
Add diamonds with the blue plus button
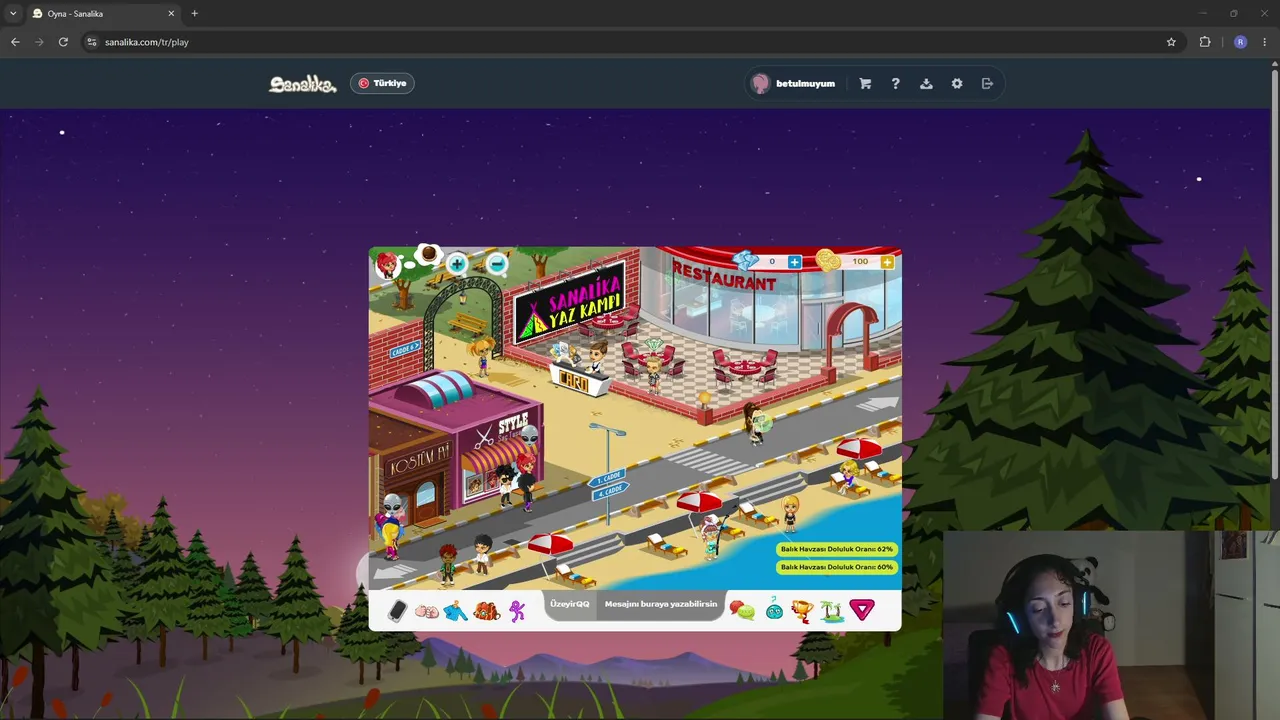coord(794,262)
